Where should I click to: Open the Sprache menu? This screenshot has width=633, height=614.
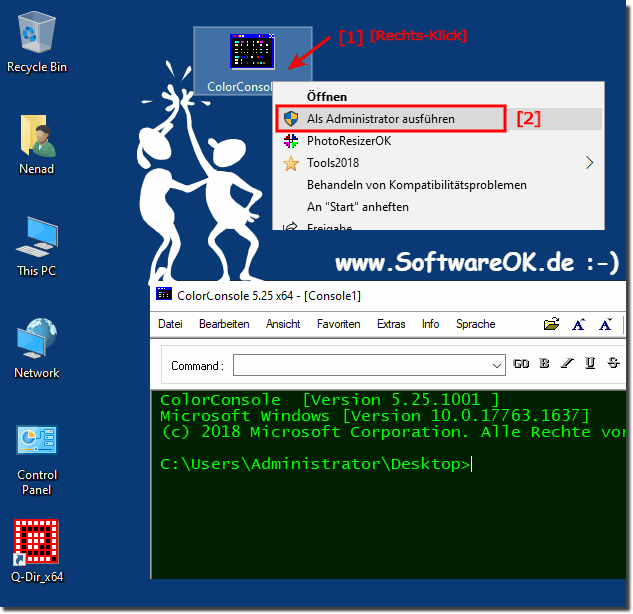tap(475, 324)
